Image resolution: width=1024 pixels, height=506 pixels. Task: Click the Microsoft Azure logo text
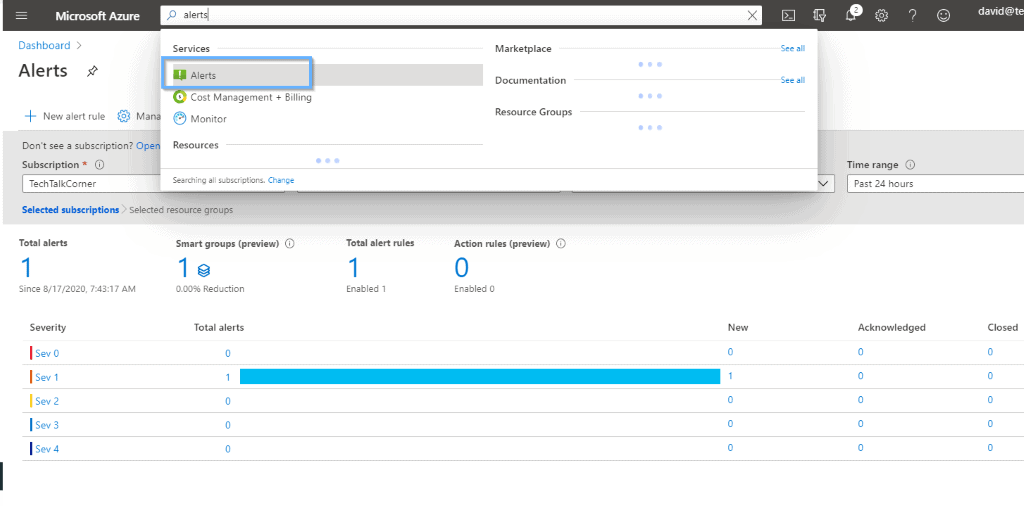(97, 16)
